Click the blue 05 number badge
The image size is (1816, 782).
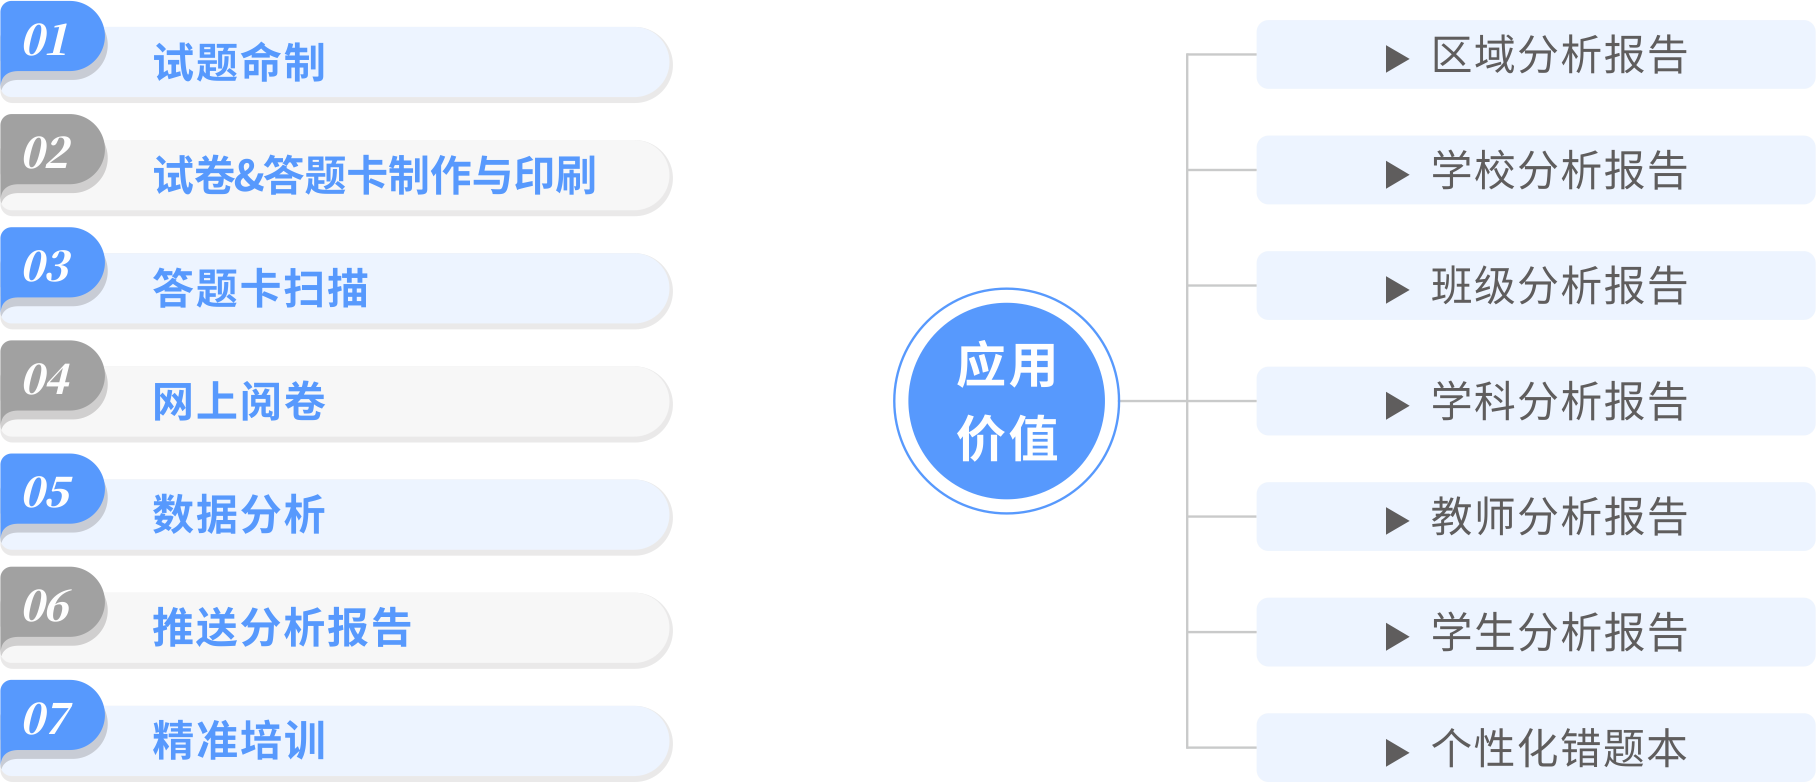tap(49, 492)
